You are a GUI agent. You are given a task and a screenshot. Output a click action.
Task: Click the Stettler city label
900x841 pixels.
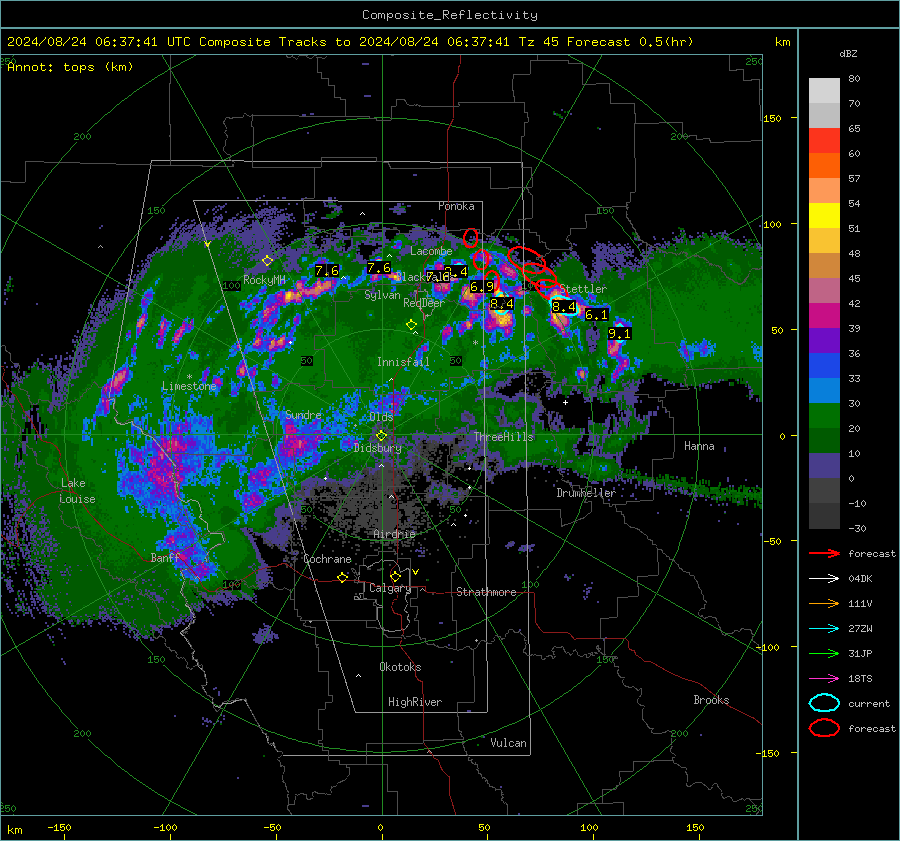(583, 289)
